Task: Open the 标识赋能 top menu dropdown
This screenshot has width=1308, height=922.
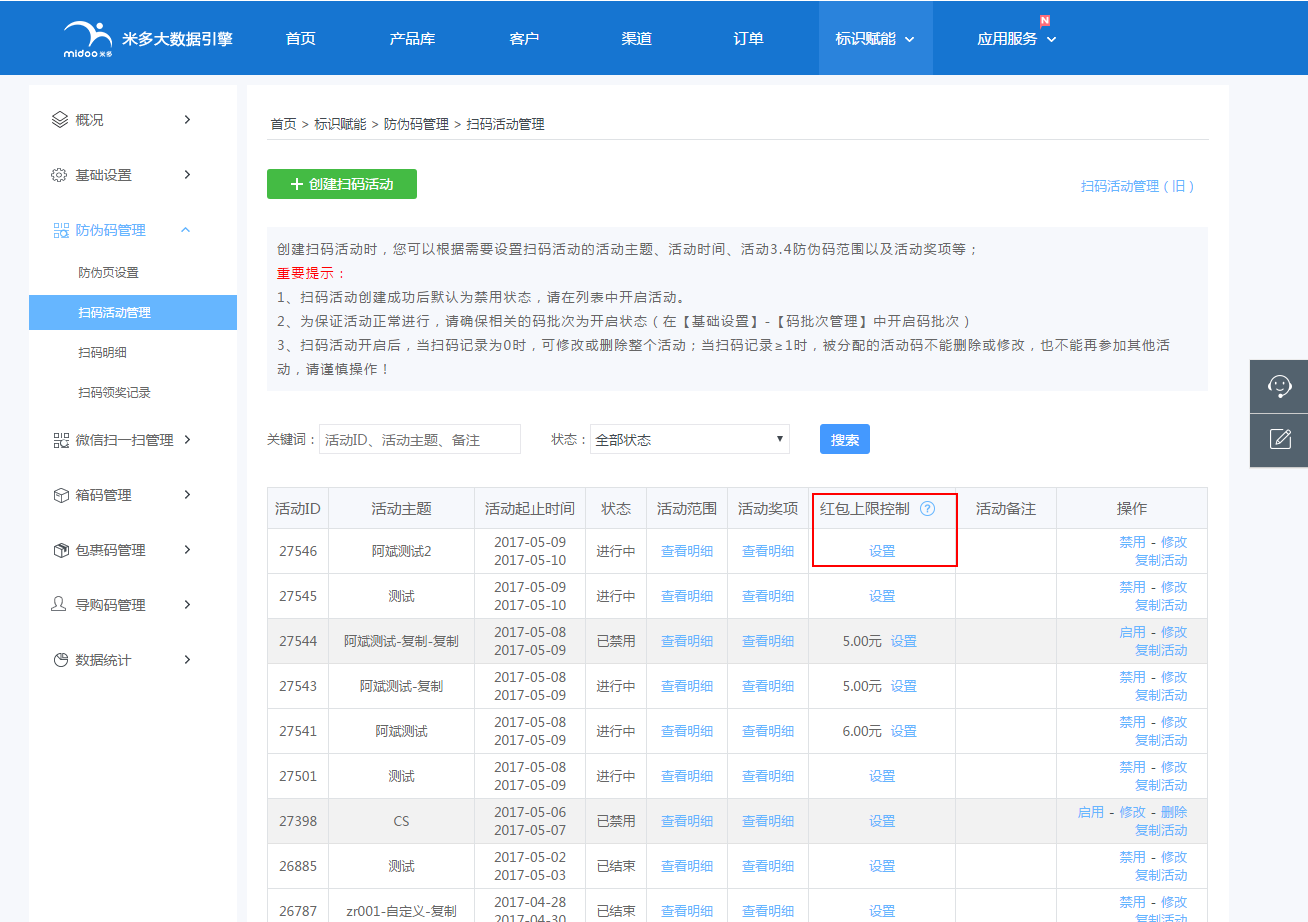Action: point(875,39)
